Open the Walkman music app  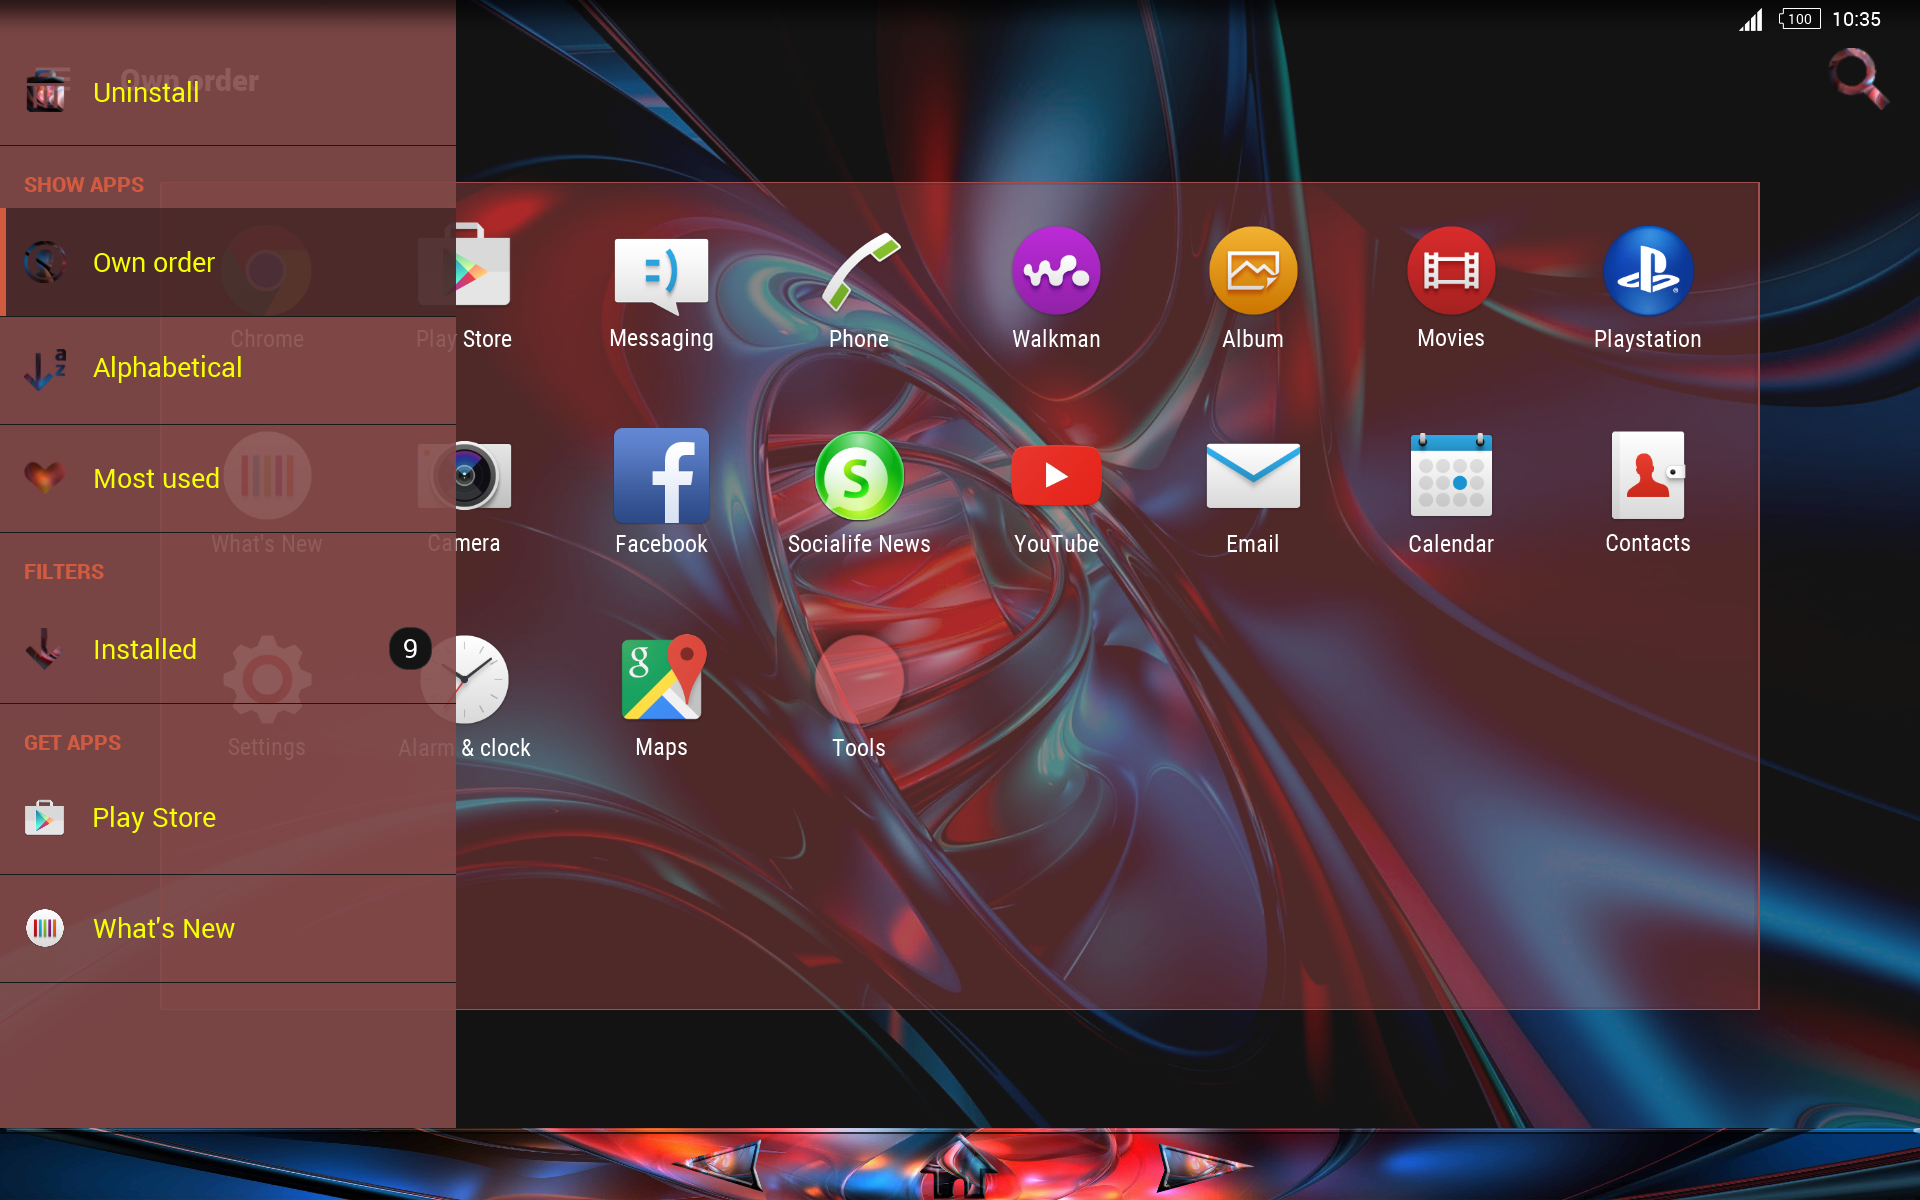point(1056,290)
